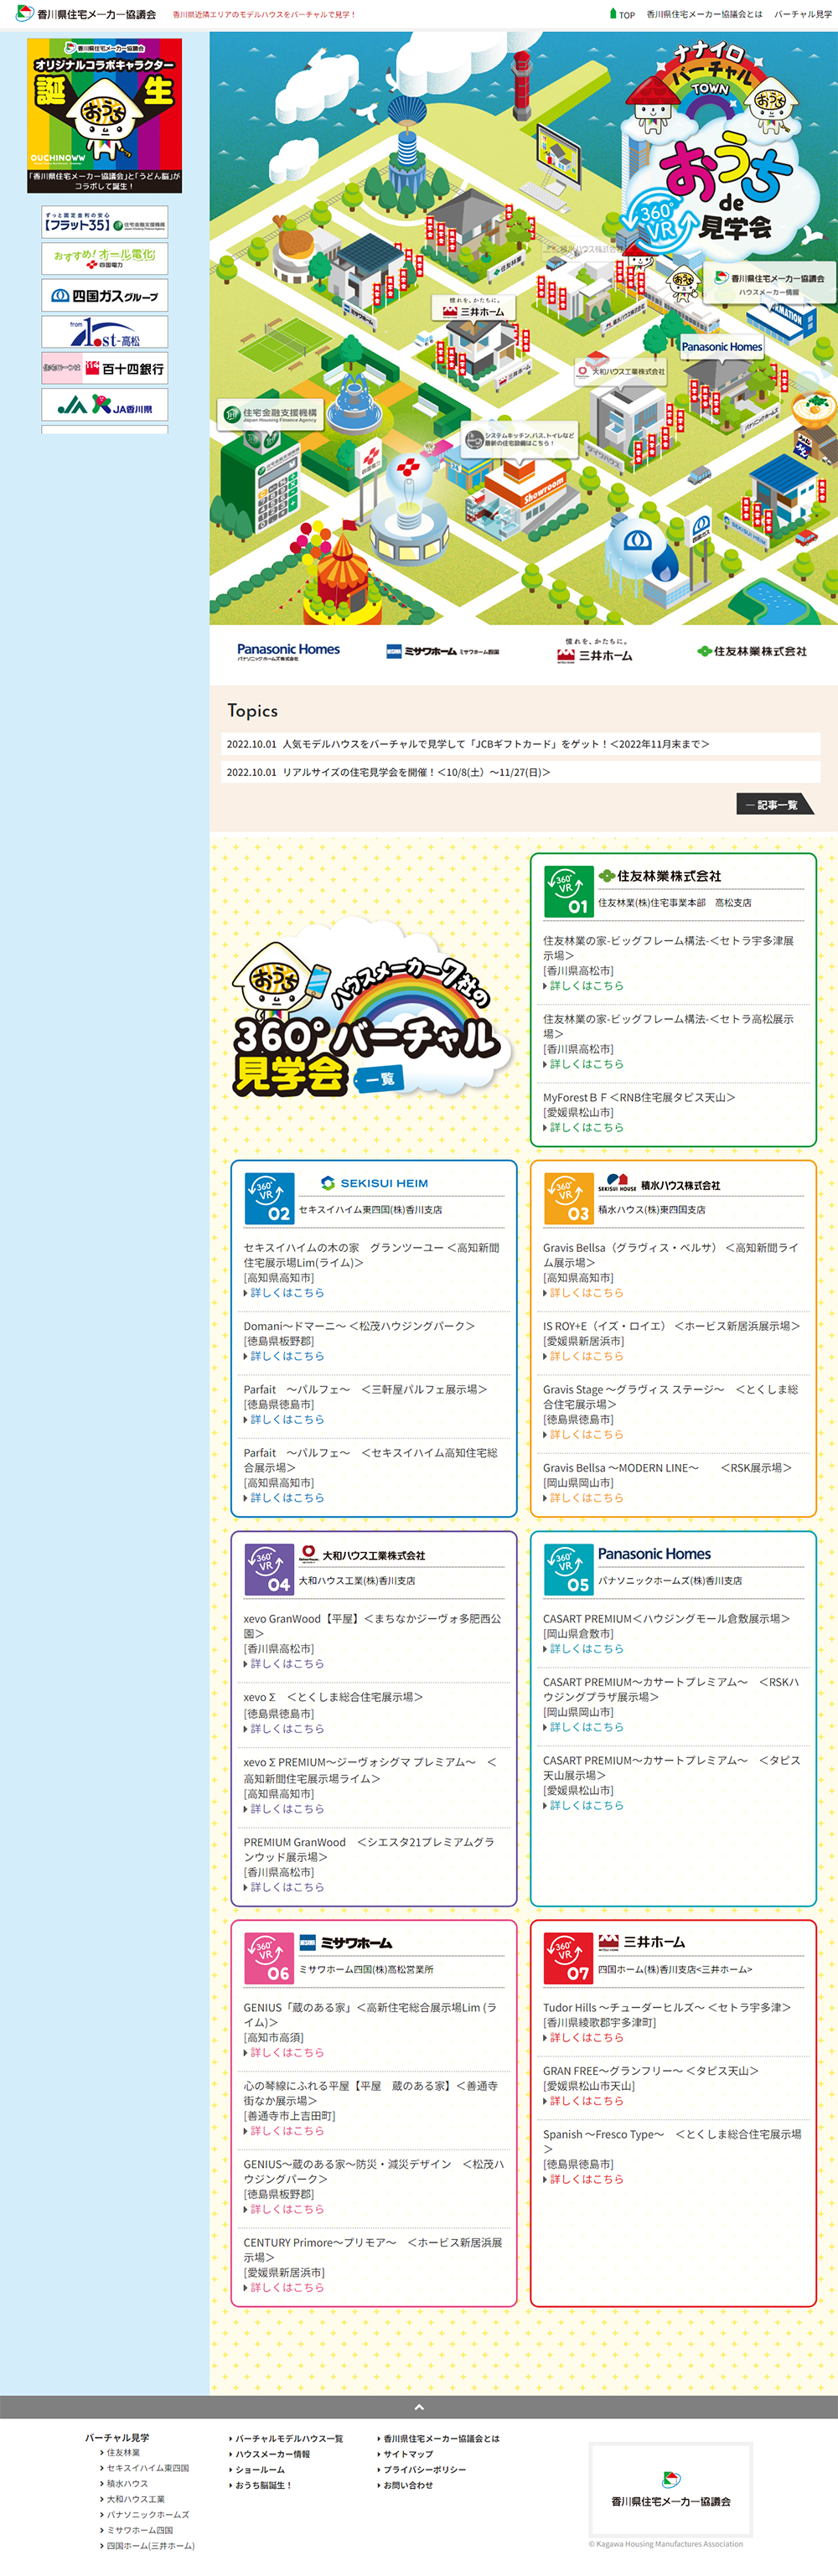The image size is (838, 2576).
Task: Open footer サイトマップ link
Action: [407, 2454]
